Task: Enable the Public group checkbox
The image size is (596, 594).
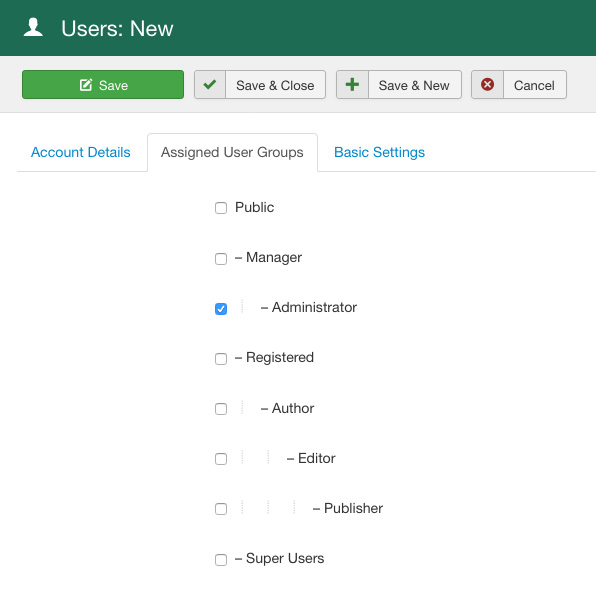Action: click(221, 208)
